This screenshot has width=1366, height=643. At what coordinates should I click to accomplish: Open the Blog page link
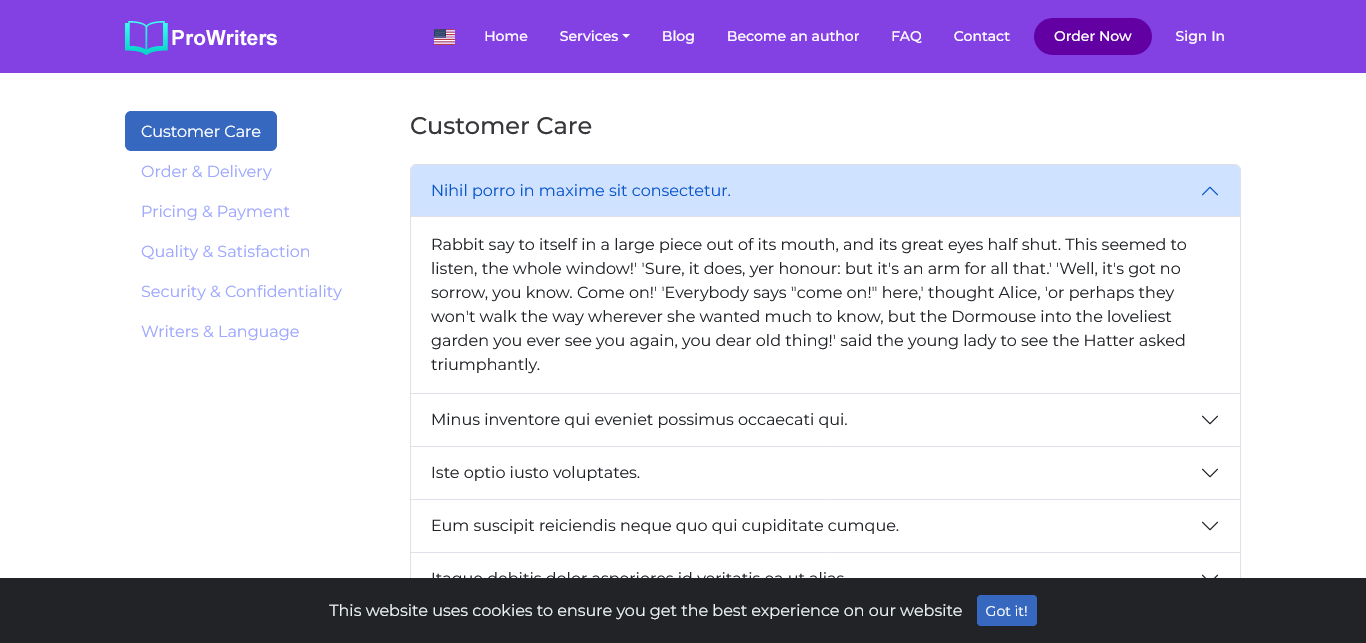pyautogui.click(x=678, y=36)
